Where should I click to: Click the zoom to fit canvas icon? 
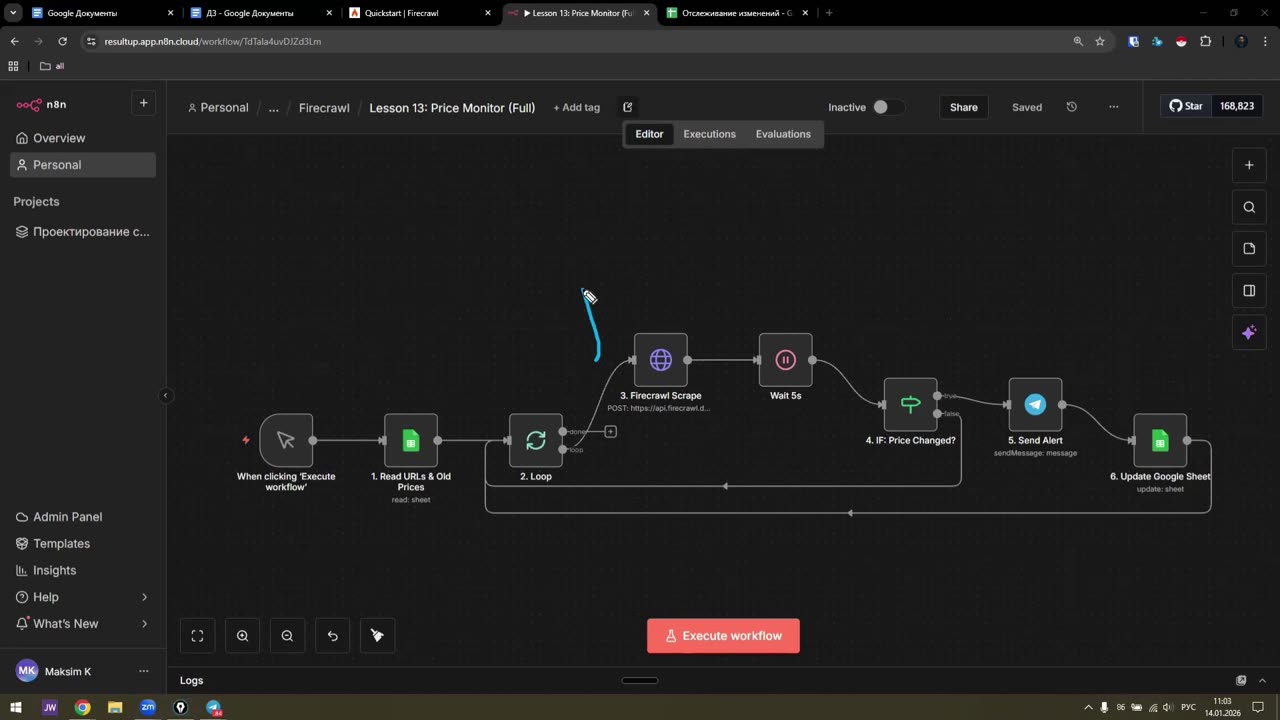pos(198,636)
